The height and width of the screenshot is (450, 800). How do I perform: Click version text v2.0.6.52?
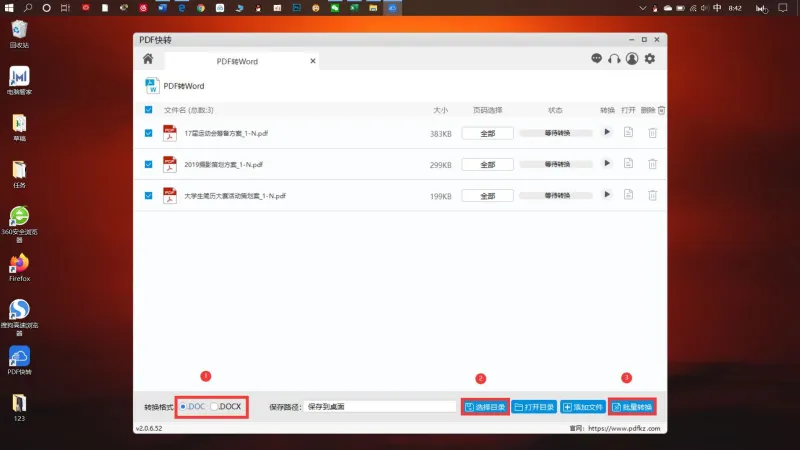point(149,429)
